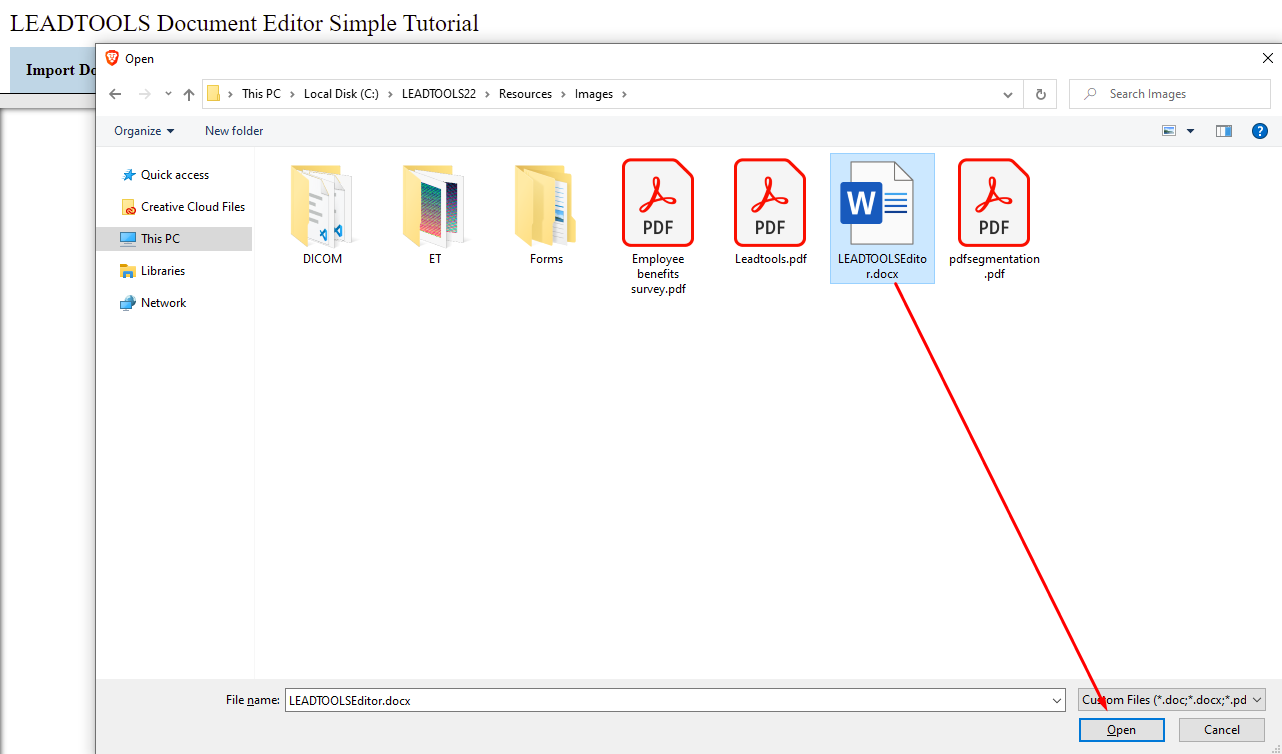Click Local Disk (C:) in breadcrumb
The height and width of the screenshot is (754, 1282).
pyautogui.click(x=341, y=94)
